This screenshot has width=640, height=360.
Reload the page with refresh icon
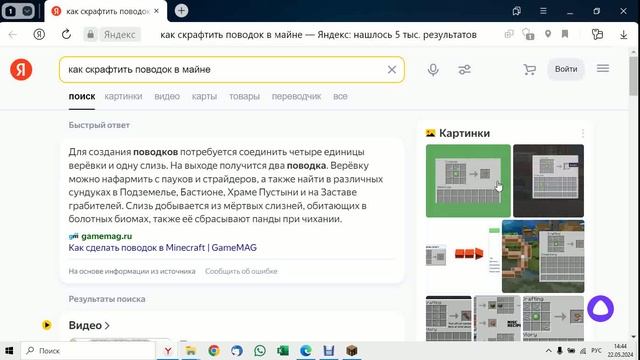pos(66,34)
